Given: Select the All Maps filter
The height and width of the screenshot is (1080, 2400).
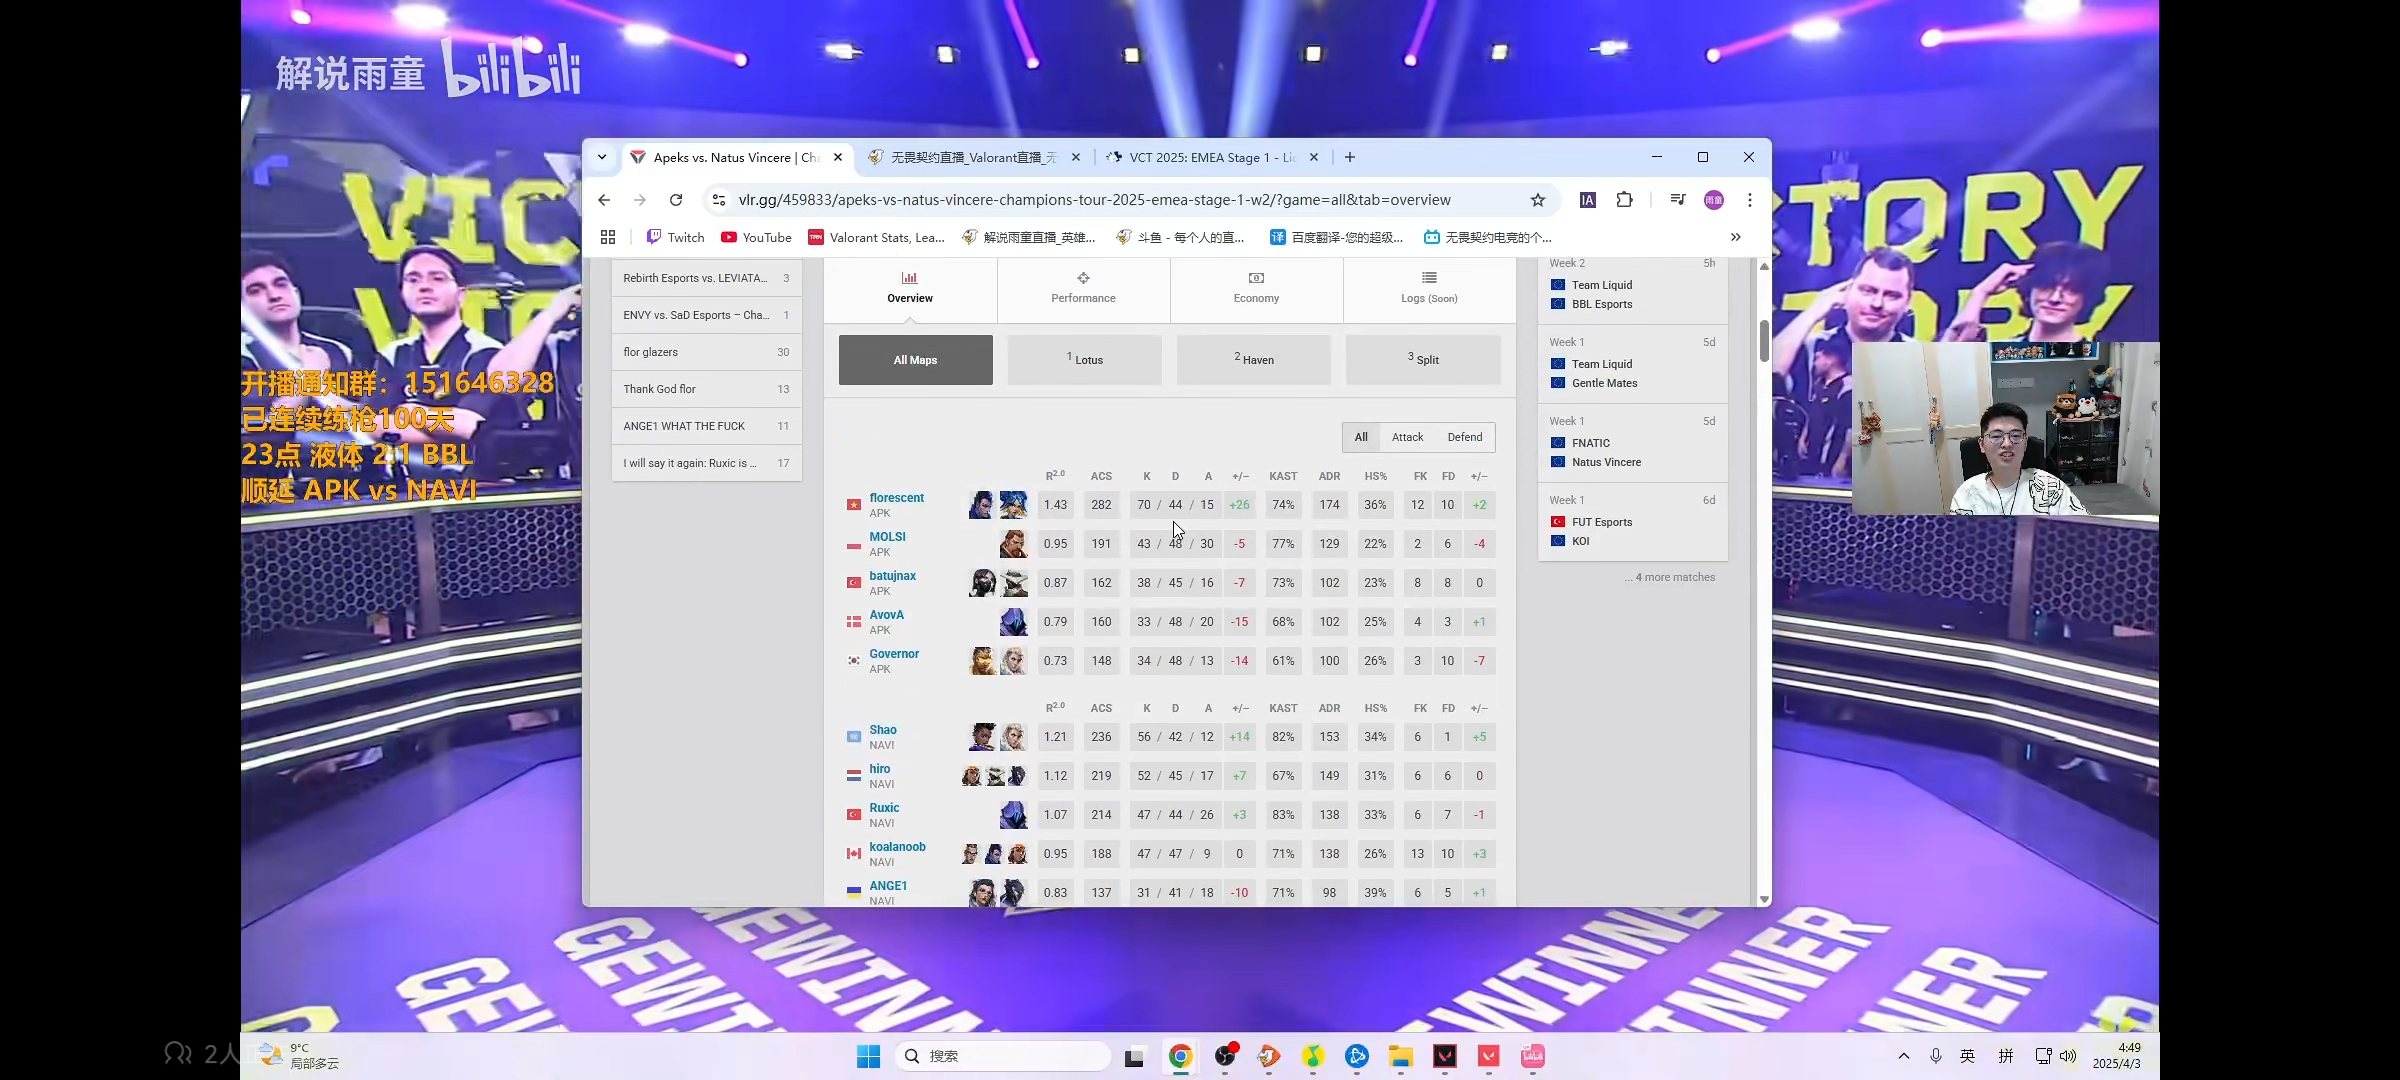Looking at the screenshot, I should pos(916,360).
